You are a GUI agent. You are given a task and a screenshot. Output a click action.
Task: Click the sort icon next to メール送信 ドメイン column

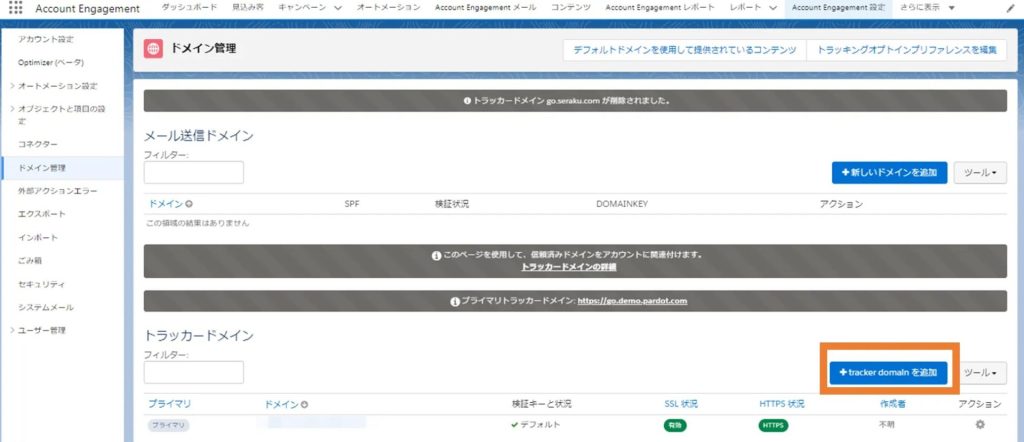coord(189,204)
